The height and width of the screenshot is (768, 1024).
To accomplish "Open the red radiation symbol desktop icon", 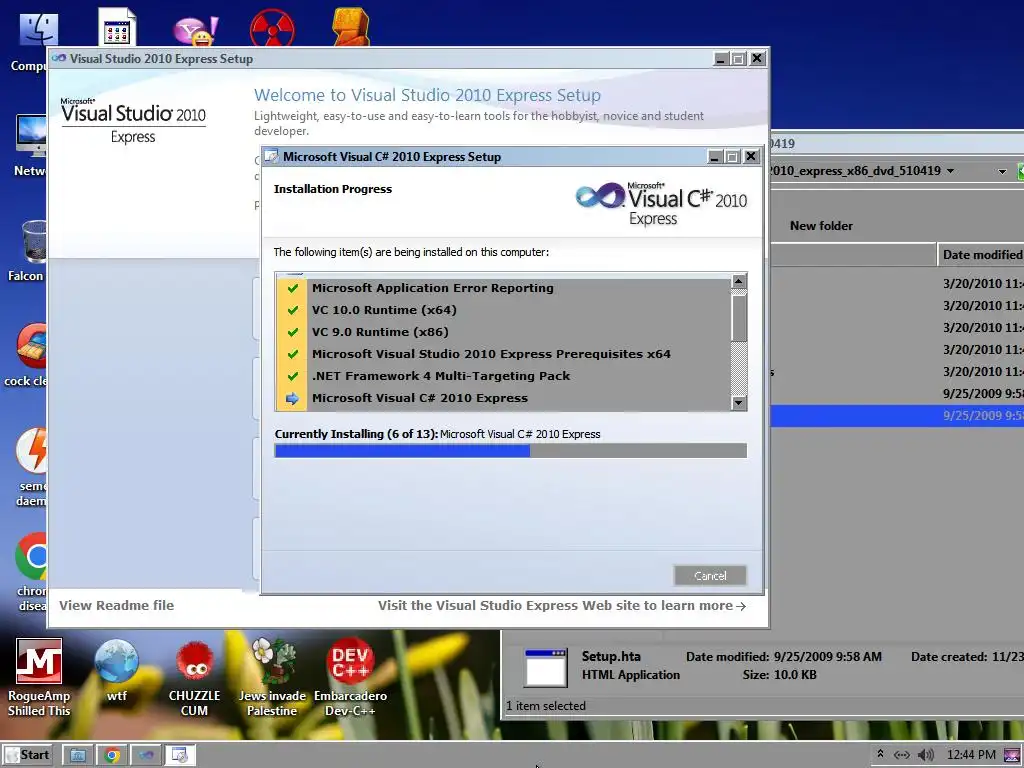I will [272, 27].
